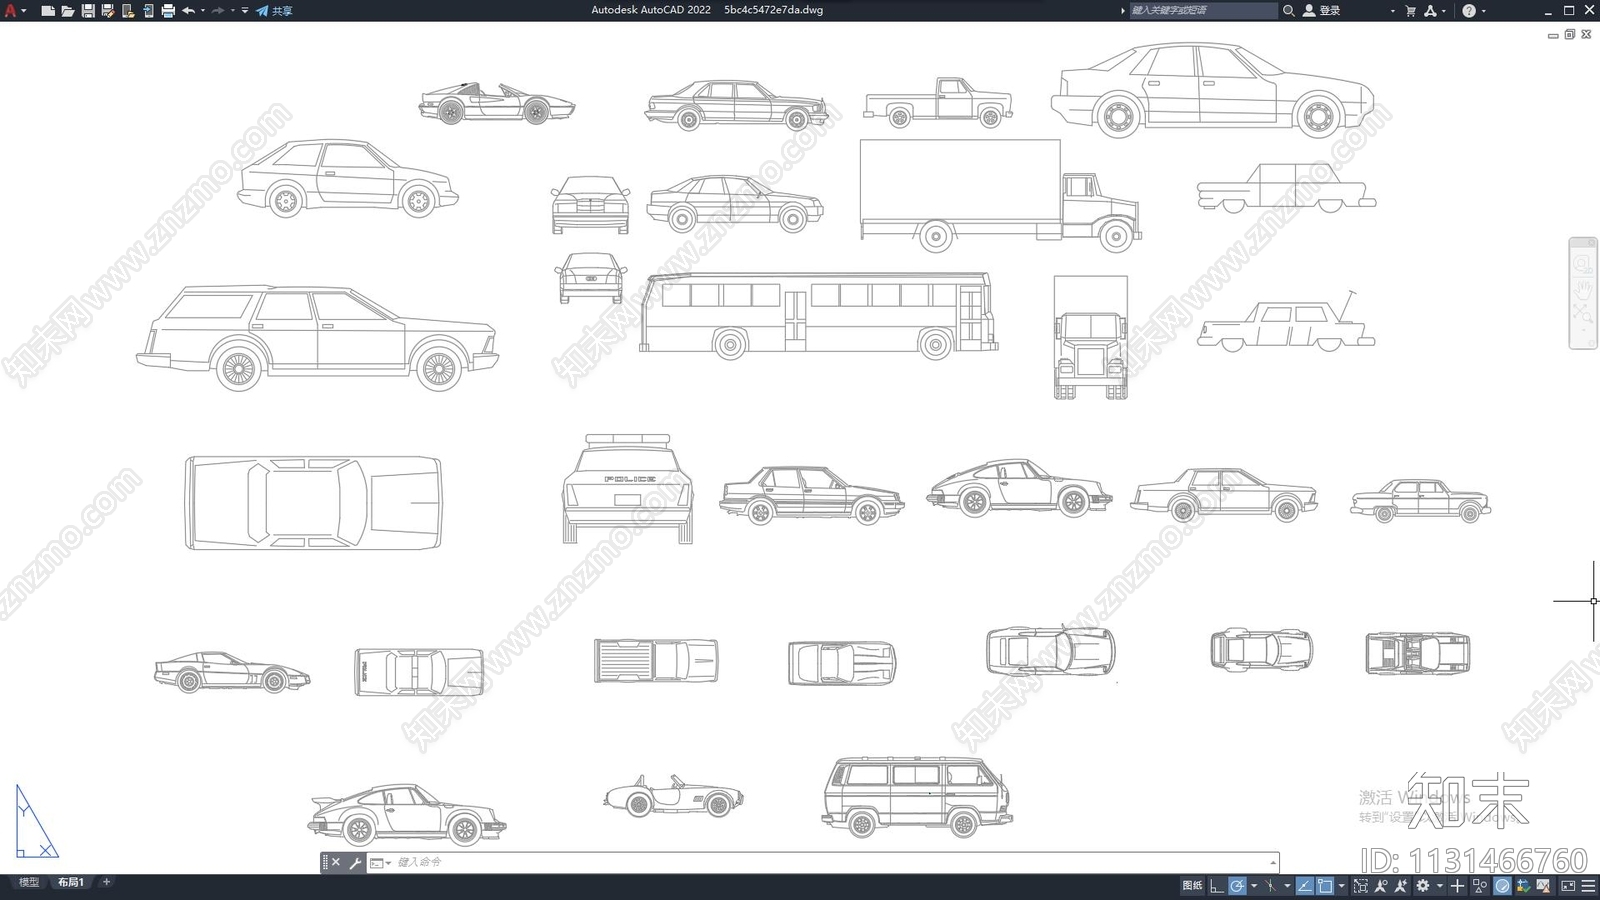Undo the last action

pos(188,11)
